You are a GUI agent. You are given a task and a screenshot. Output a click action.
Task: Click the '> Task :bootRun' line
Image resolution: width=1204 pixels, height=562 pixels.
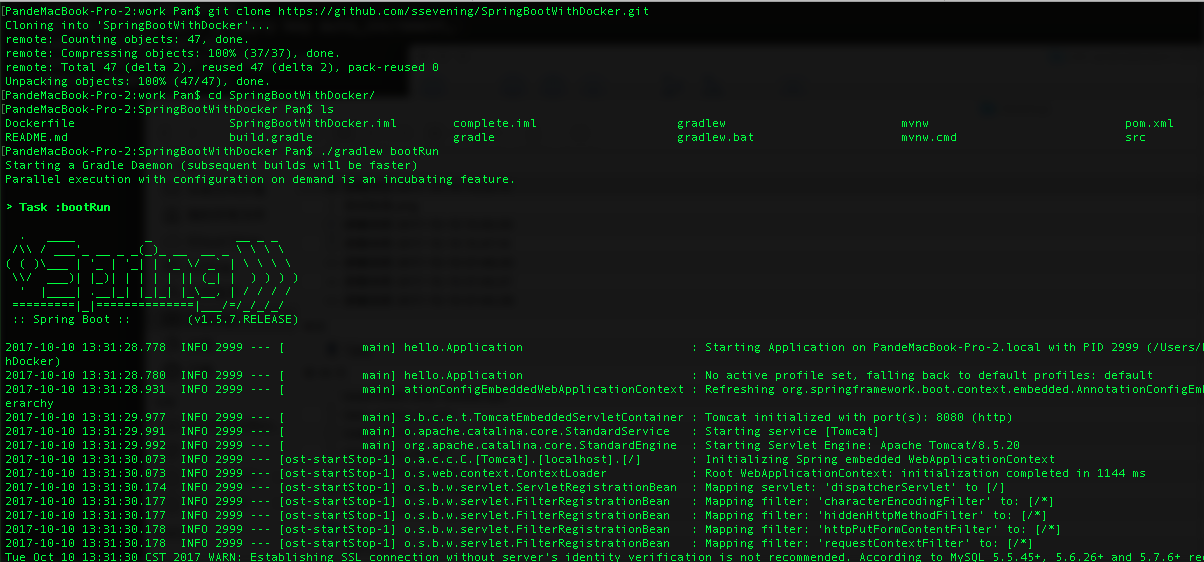(58, 207)
